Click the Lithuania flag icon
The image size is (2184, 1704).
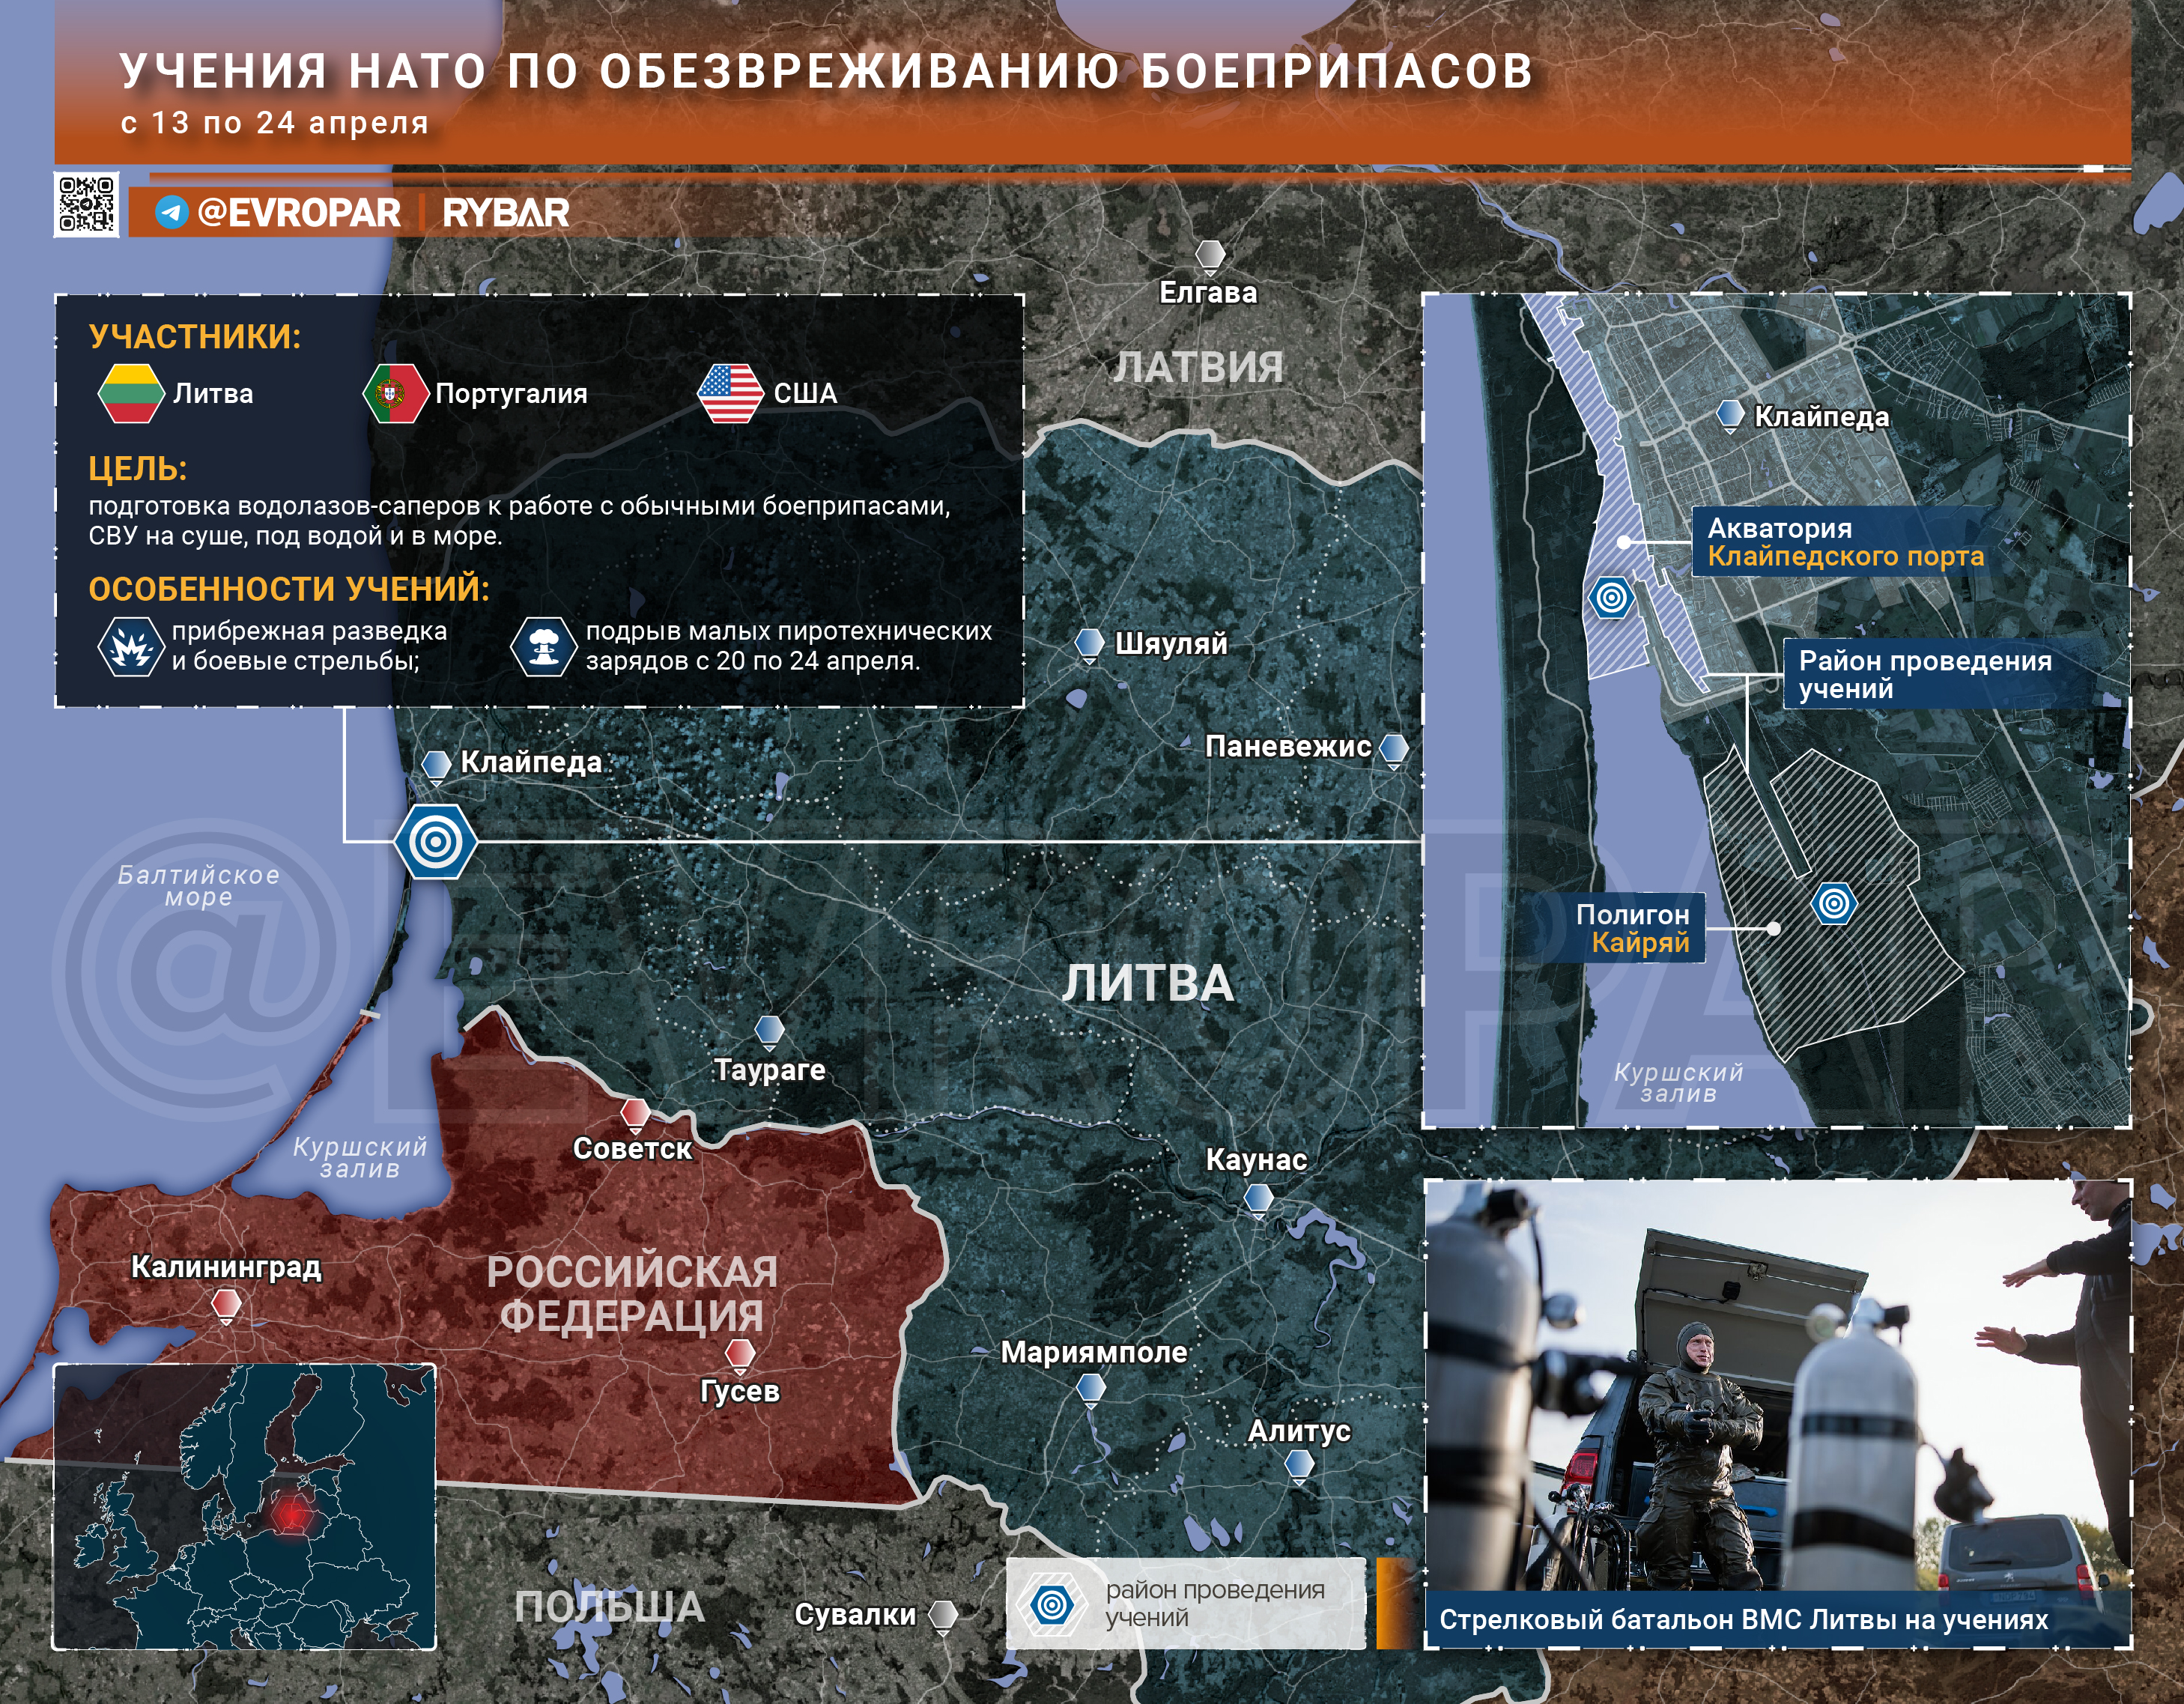coord(131,394)
